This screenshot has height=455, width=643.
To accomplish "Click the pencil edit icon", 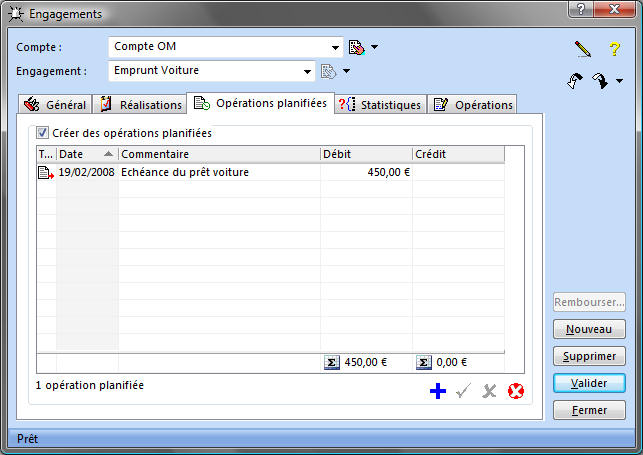I will pyautogui.click(x=583, y=48).
